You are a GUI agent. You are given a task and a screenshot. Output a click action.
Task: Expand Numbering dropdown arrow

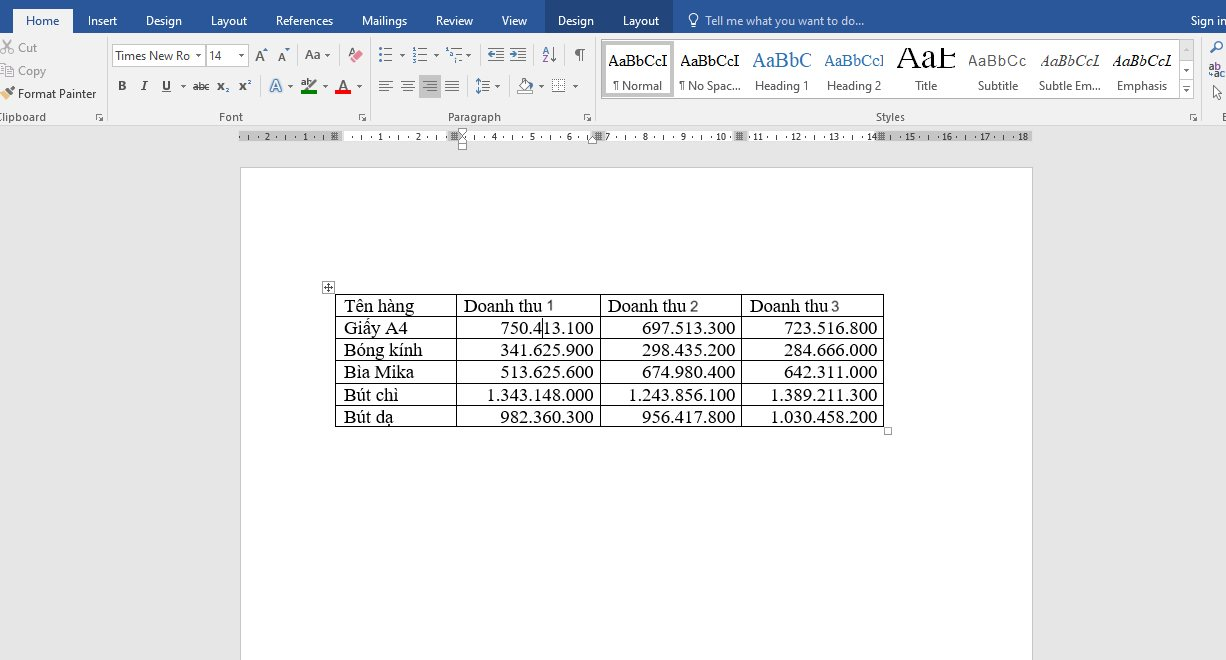click(x=436, y=55)
